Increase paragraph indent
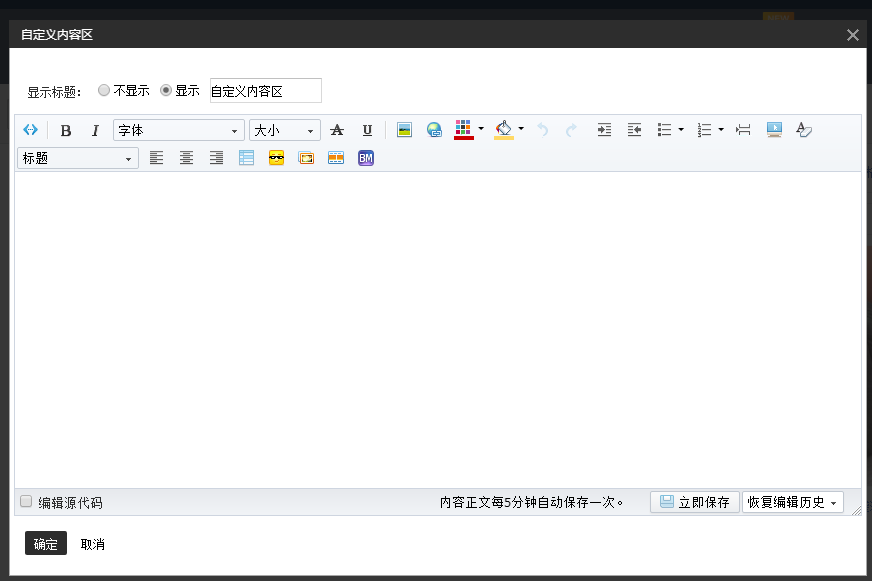The height and width of the screenshot is (581, 872). pyautogui.click(x=604, y=130)
